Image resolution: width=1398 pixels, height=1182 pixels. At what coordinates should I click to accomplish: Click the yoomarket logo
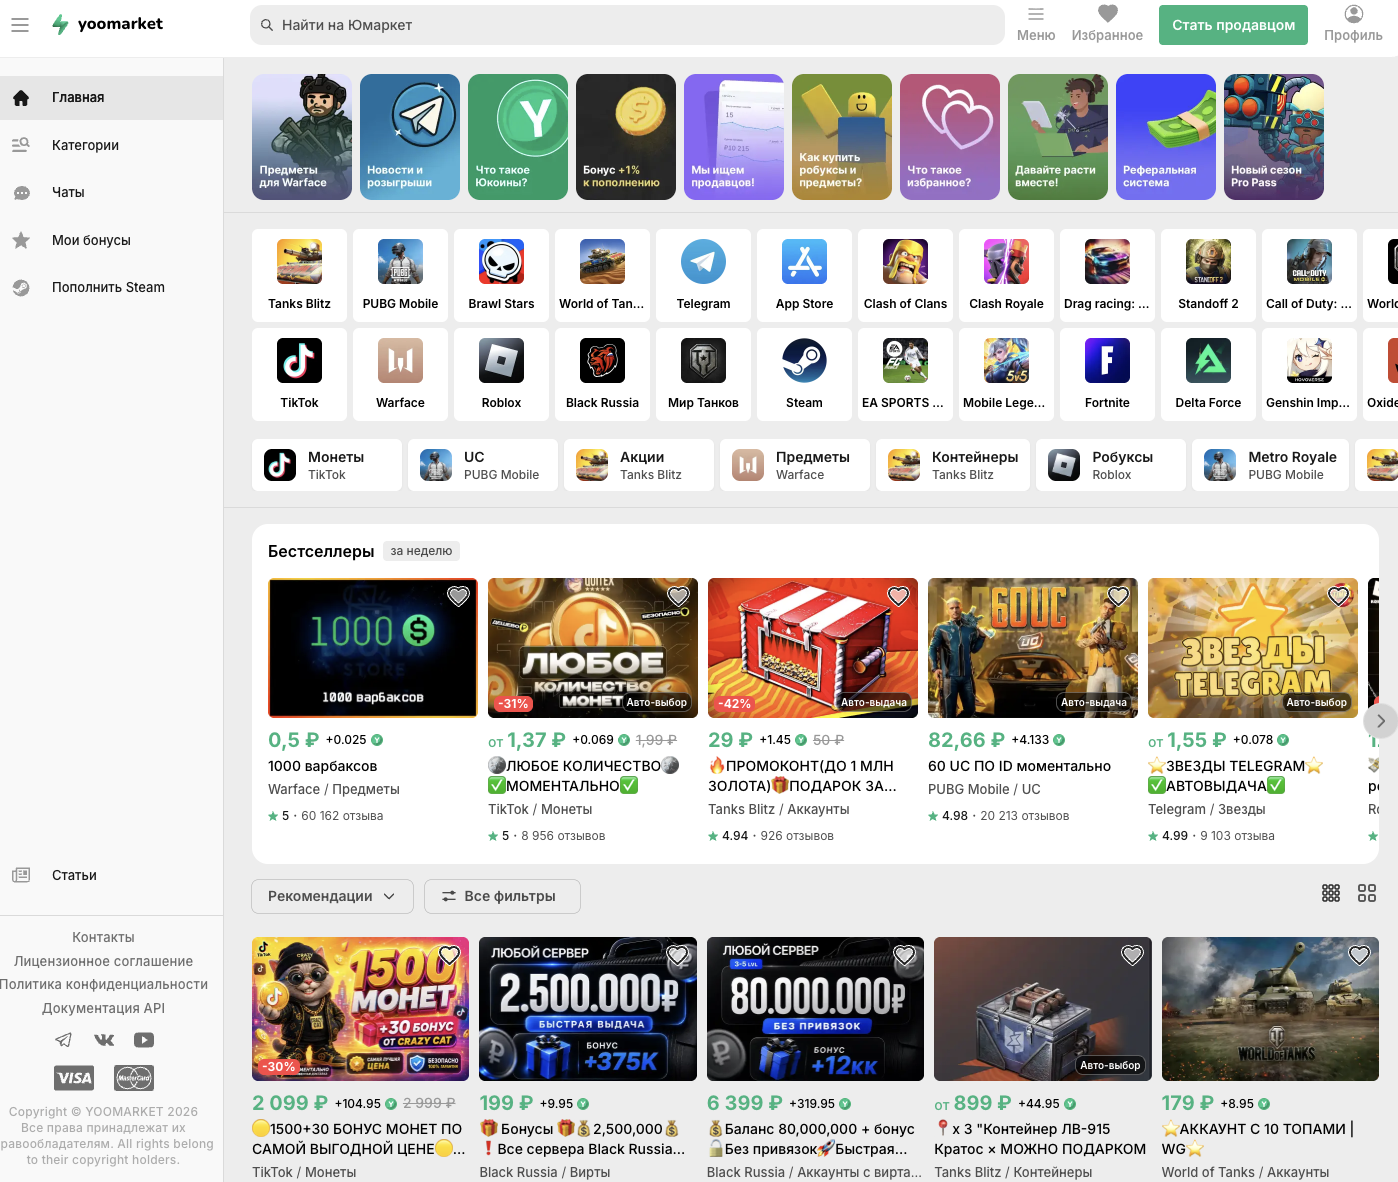107,24
